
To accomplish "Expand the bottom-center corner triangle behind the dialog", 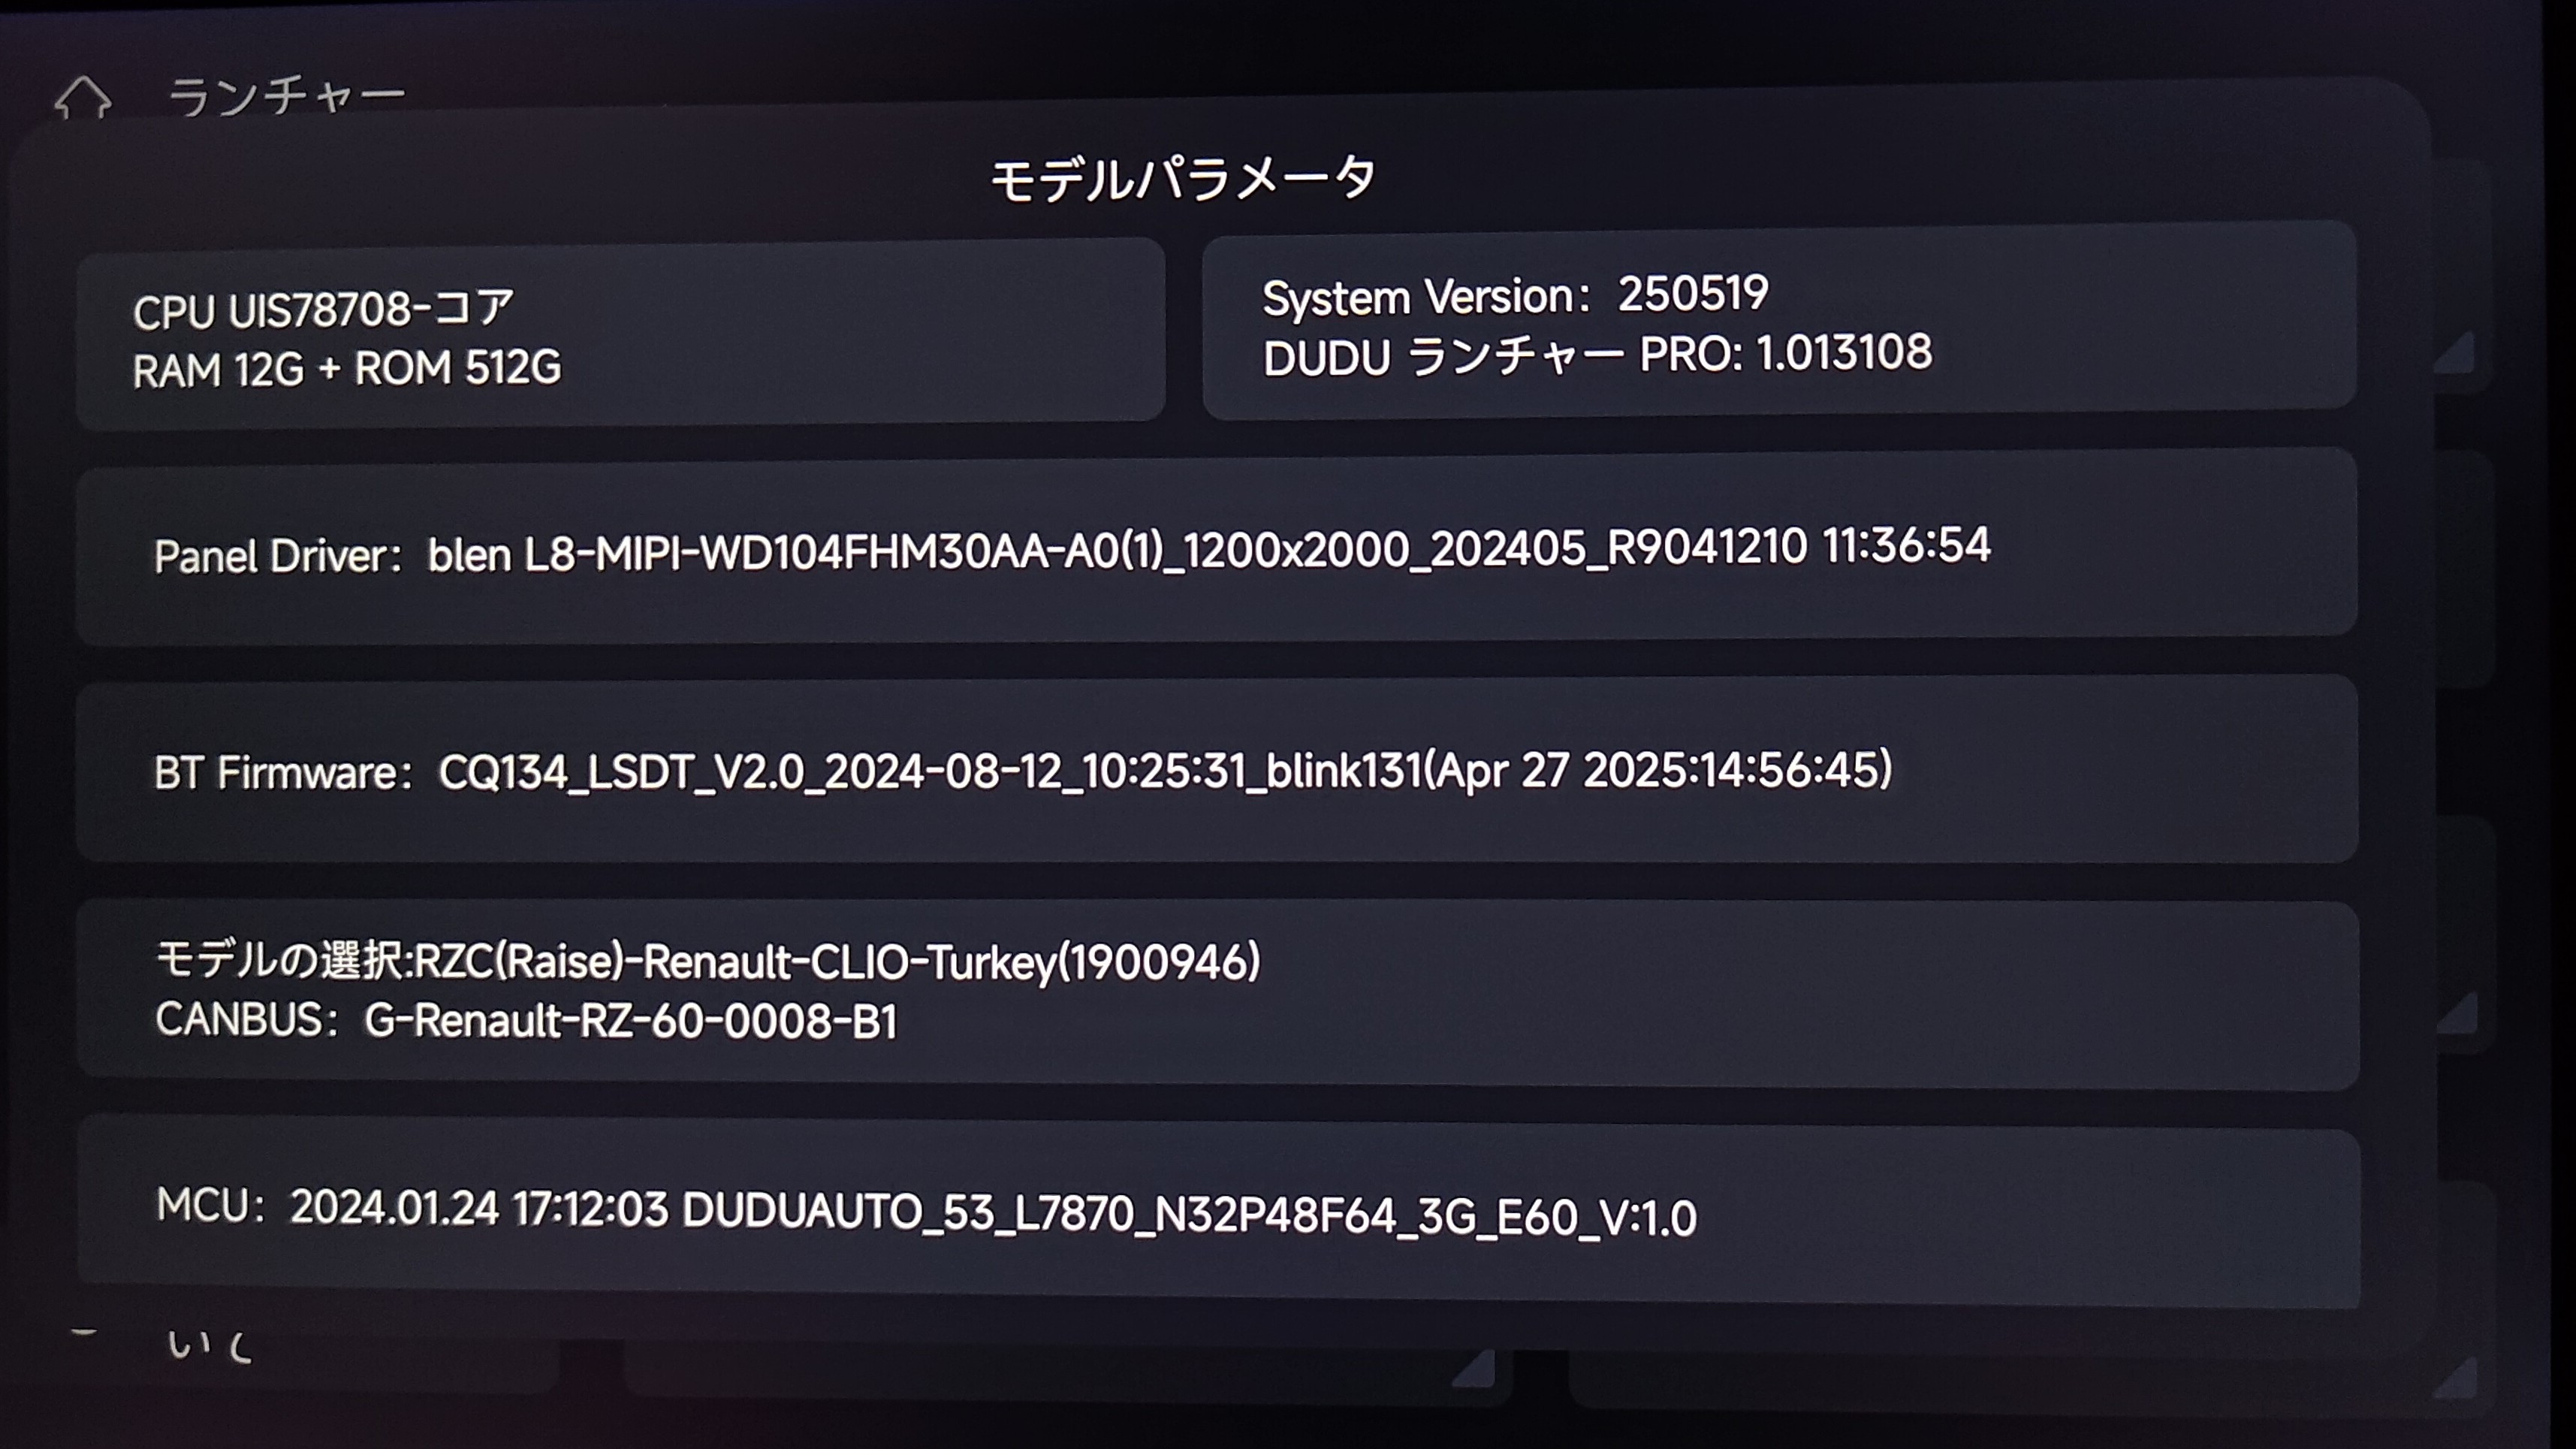I will [1474, 1369].
